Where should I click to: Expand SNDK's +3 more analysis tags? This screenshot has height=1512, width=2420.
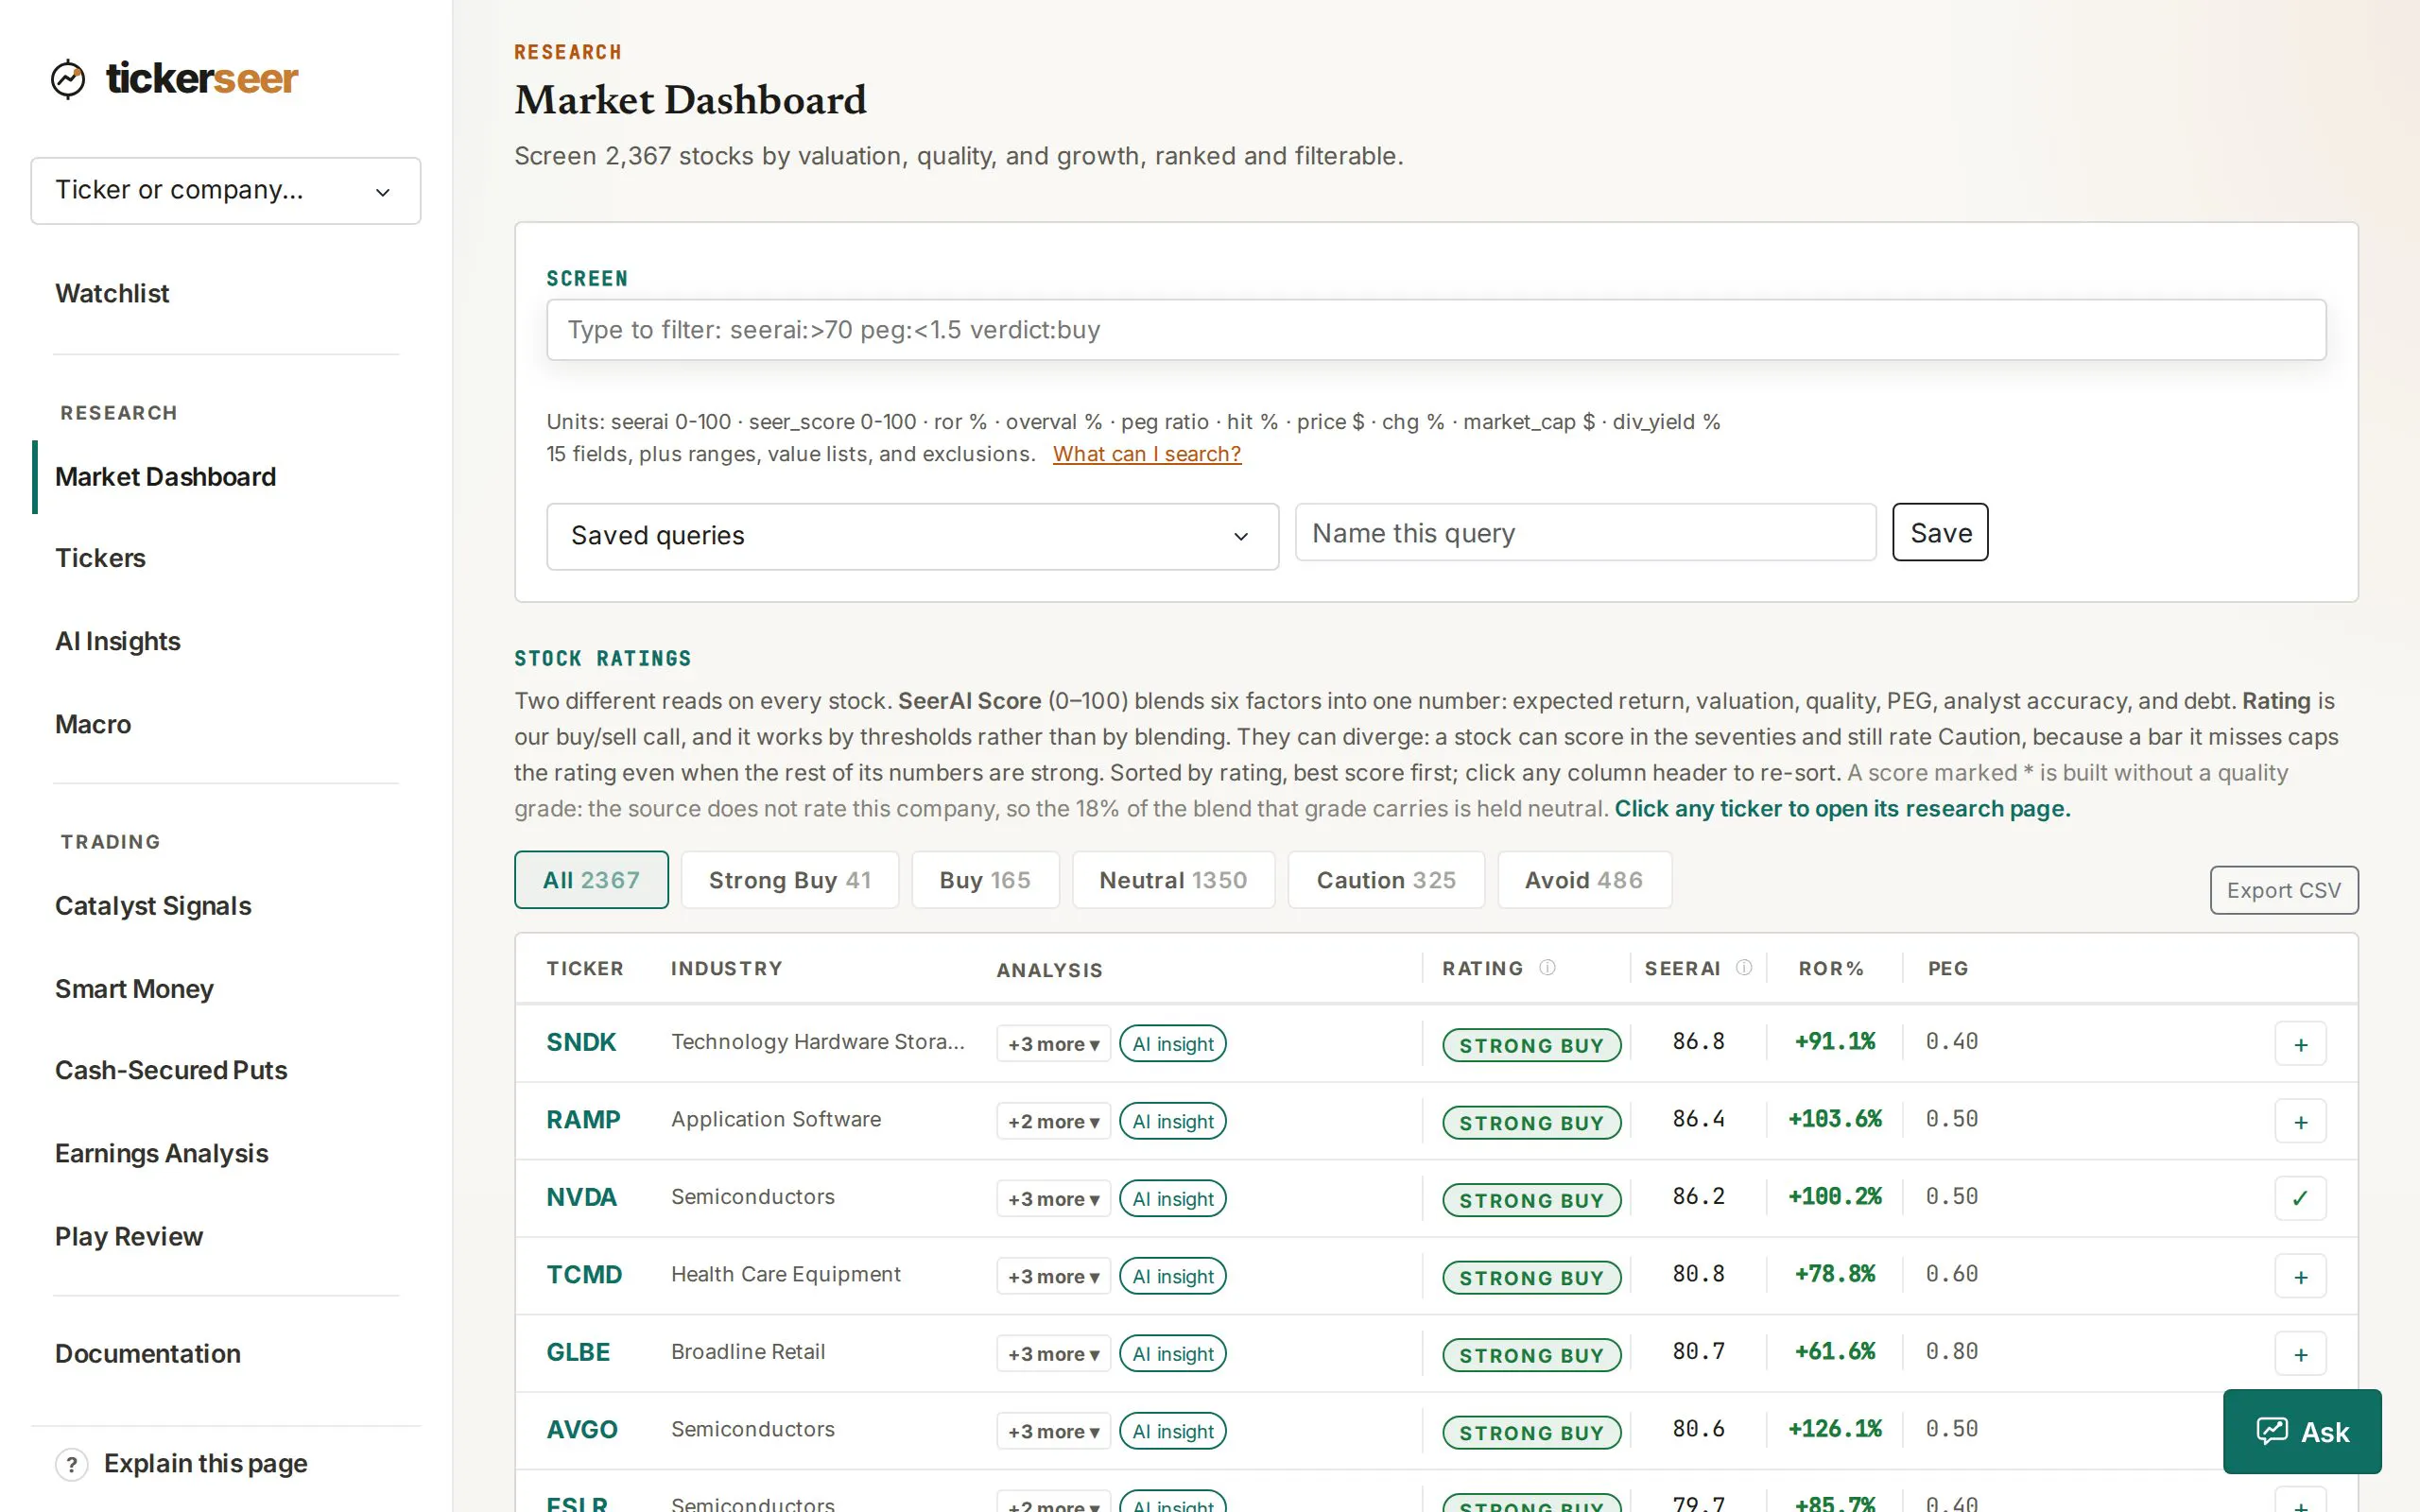click(x=1053, y=1044)
